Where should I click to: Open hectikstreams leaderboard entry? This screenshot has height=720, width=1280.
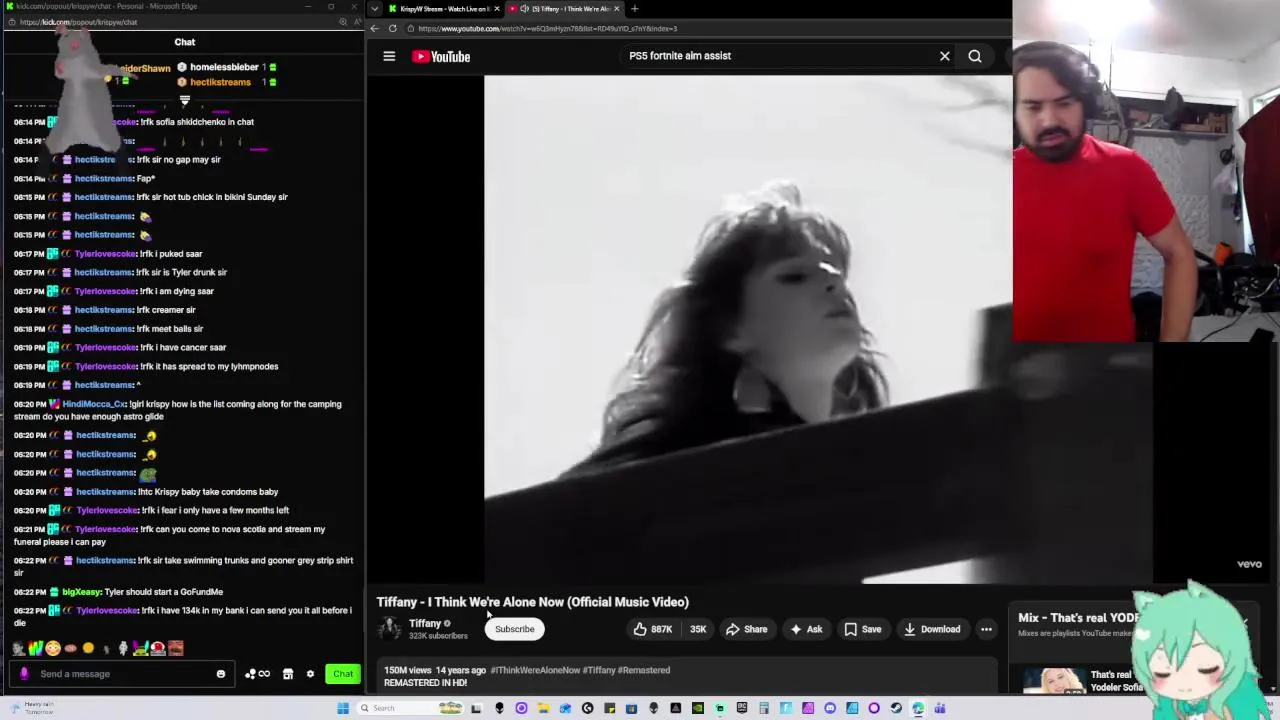point(220,82)
